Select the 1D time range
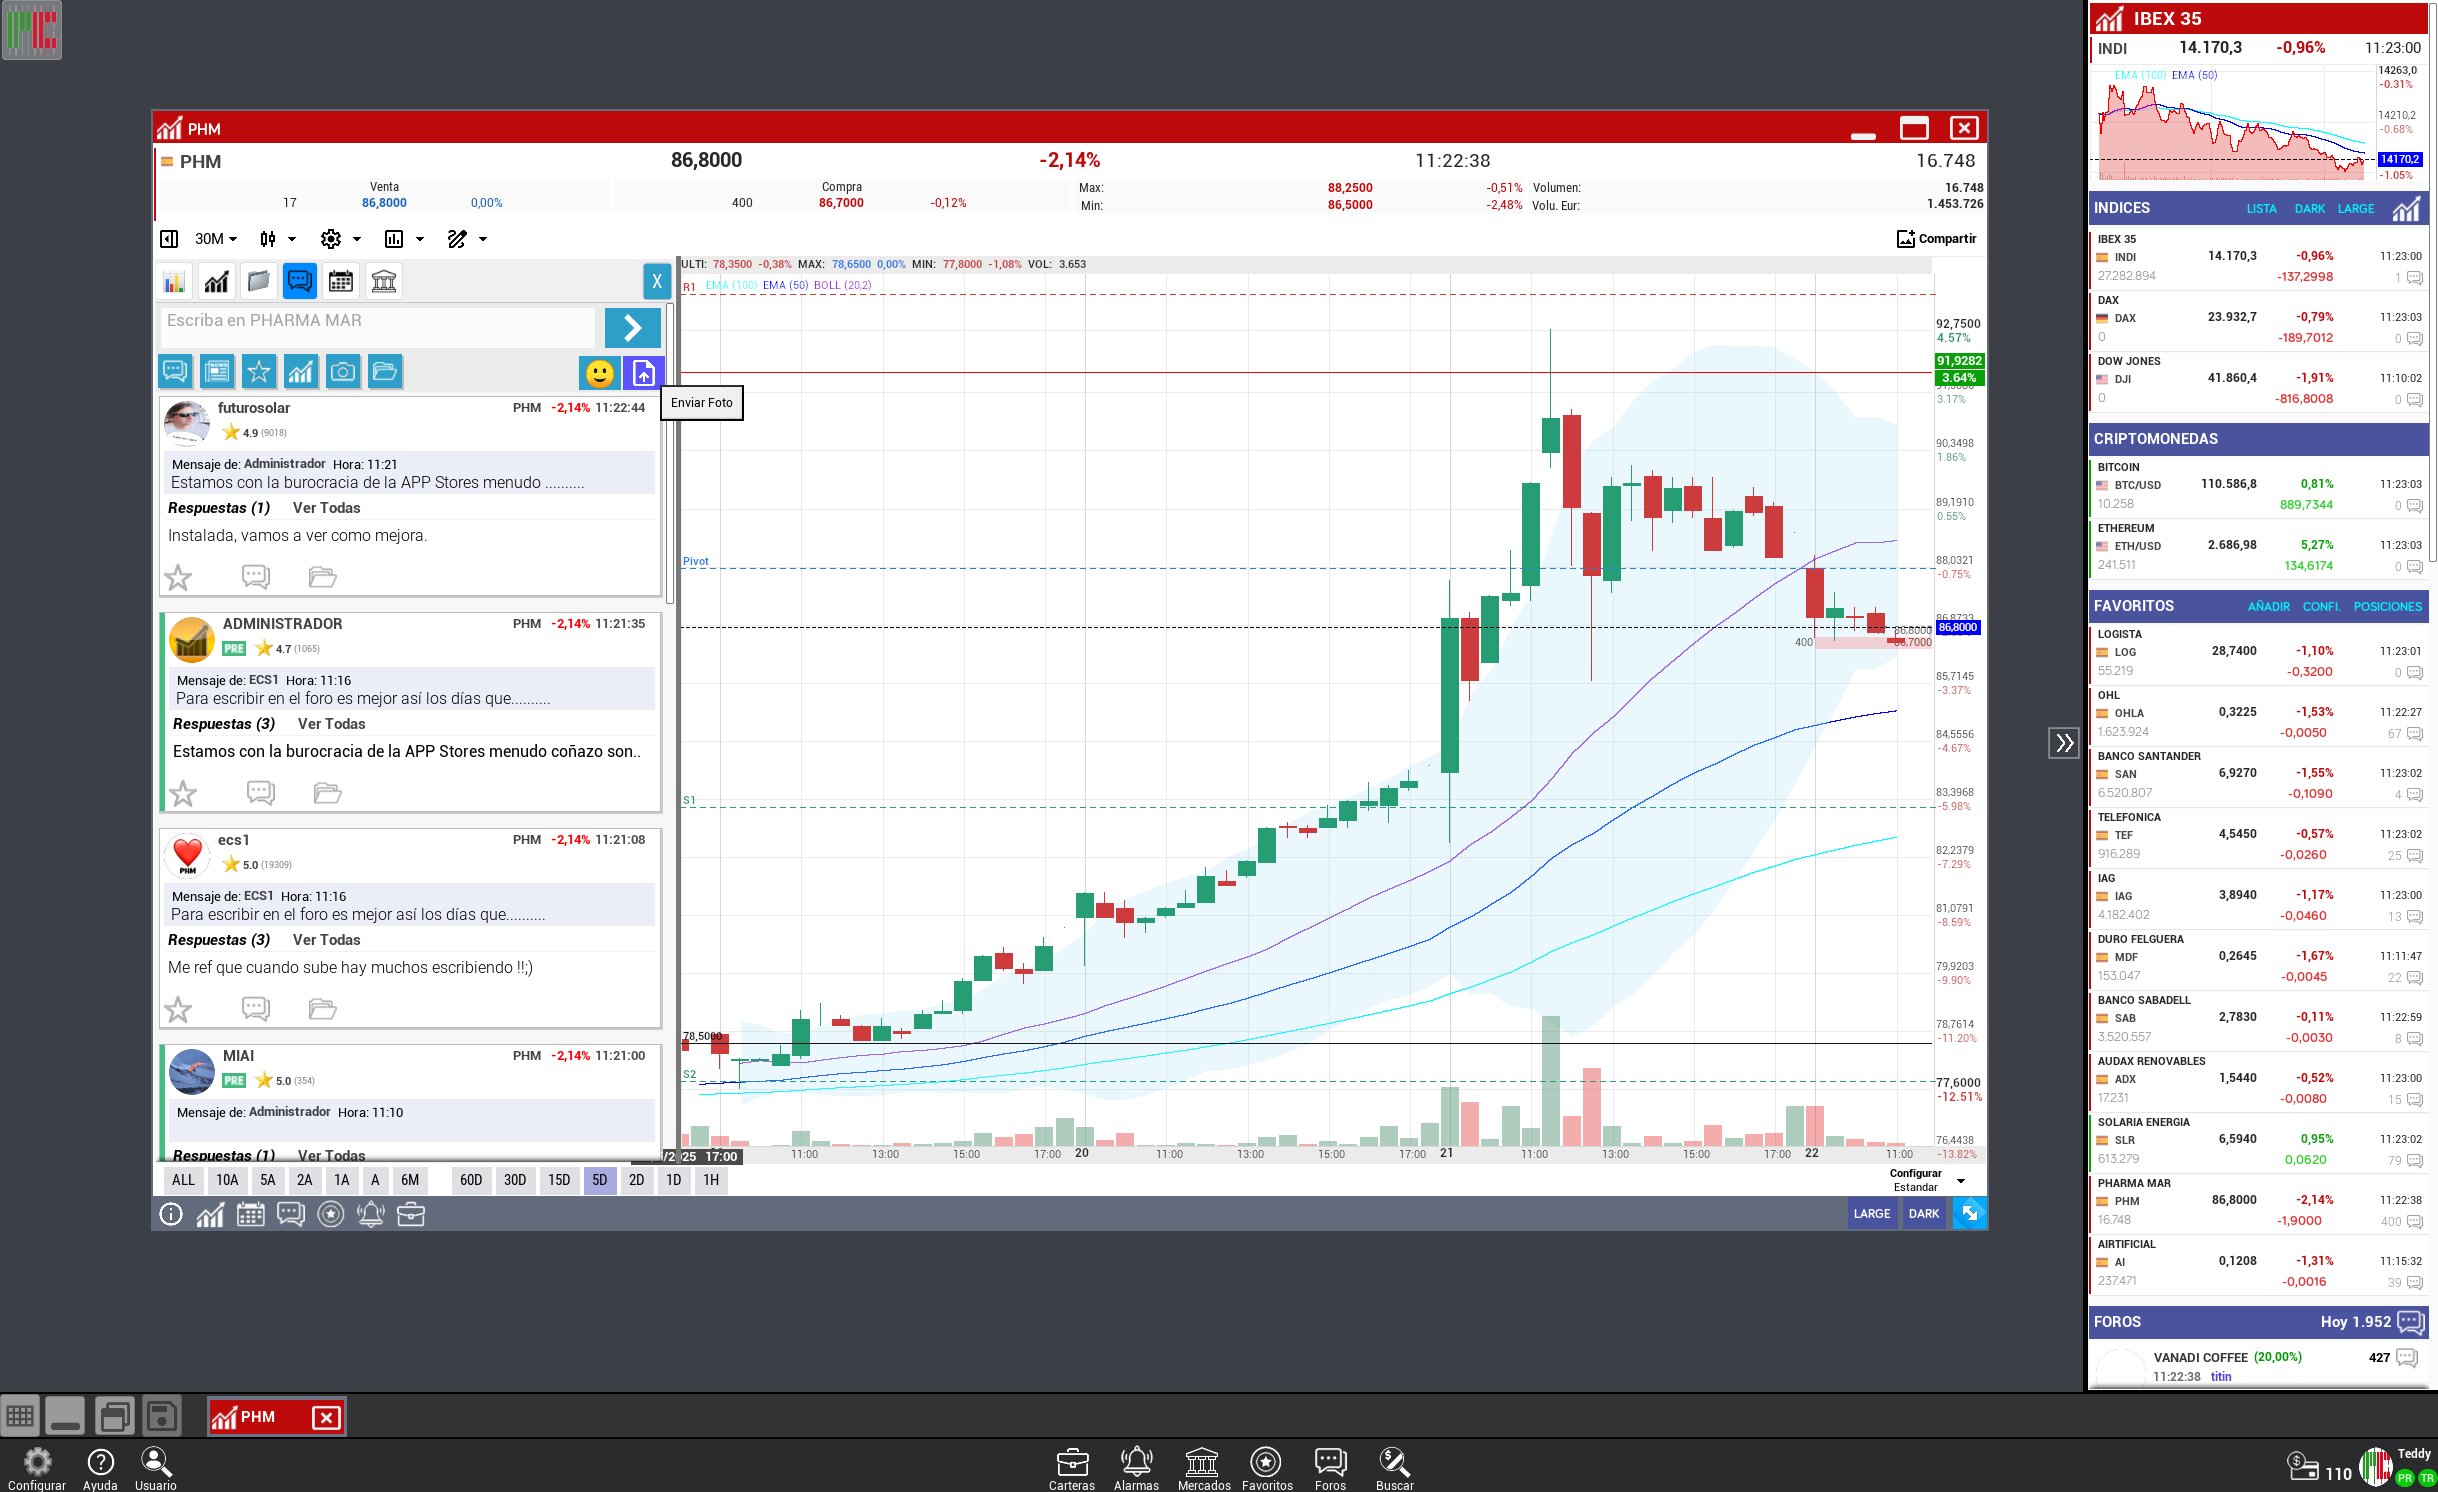This screenshot has width=2438, height=1492. (x=674, y=1180)
